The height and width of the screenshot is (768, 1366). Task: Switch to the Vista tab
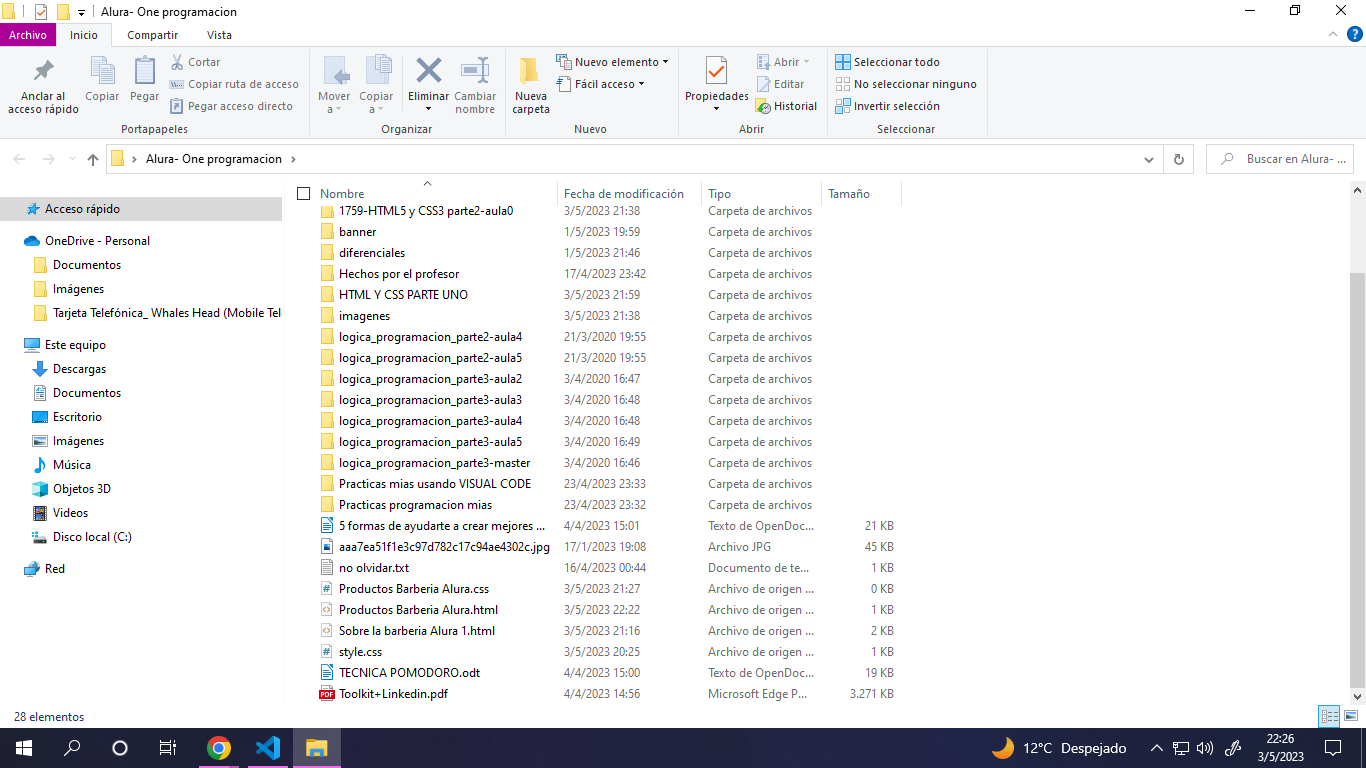pos(219,35)
